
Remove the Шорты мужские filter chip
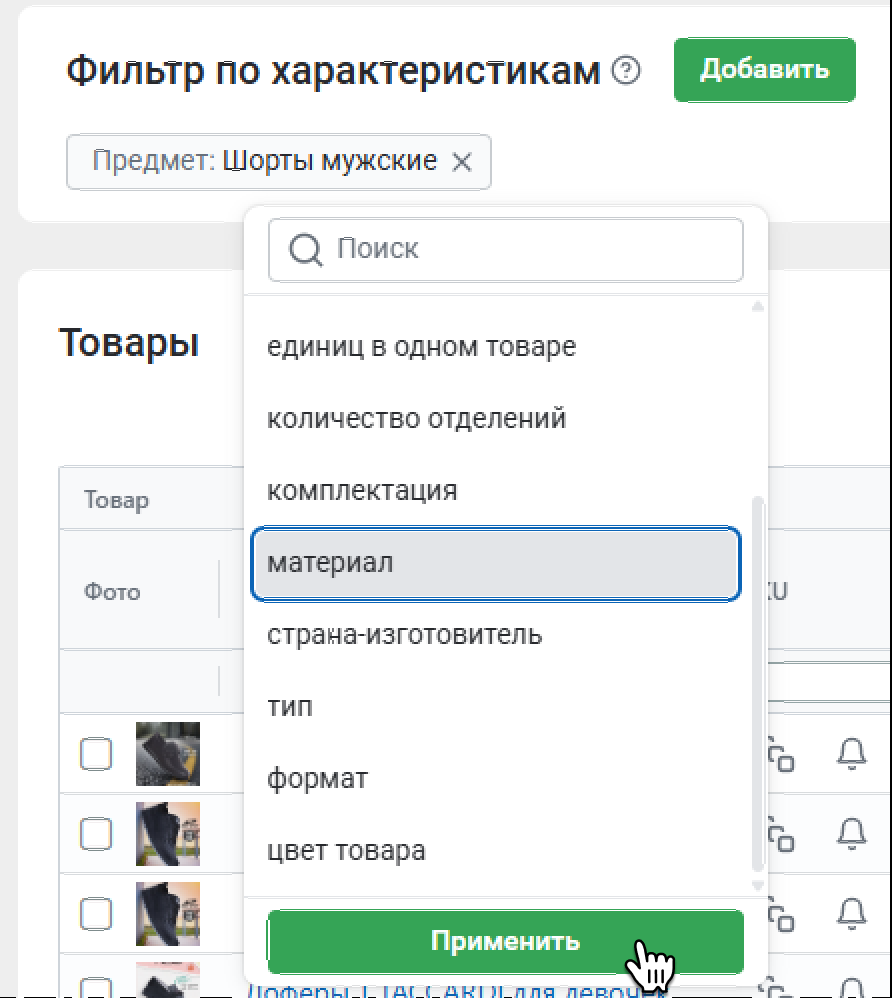461,162
